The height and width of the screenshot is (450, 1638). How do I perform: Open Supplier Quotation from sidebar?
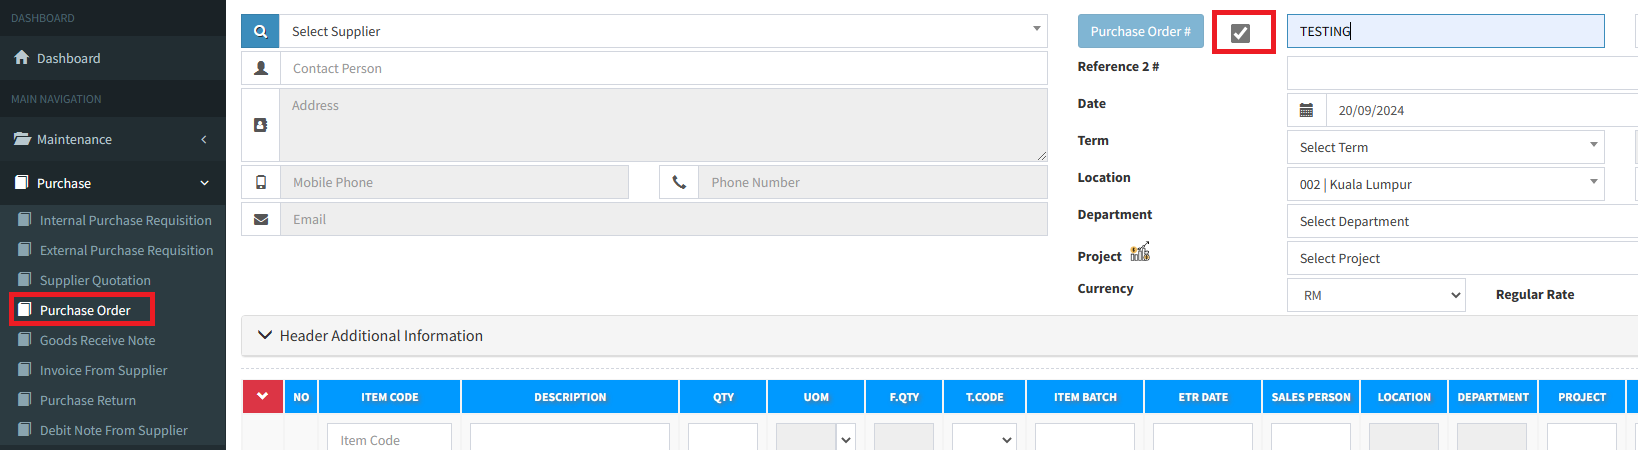[x=95, y=280]
